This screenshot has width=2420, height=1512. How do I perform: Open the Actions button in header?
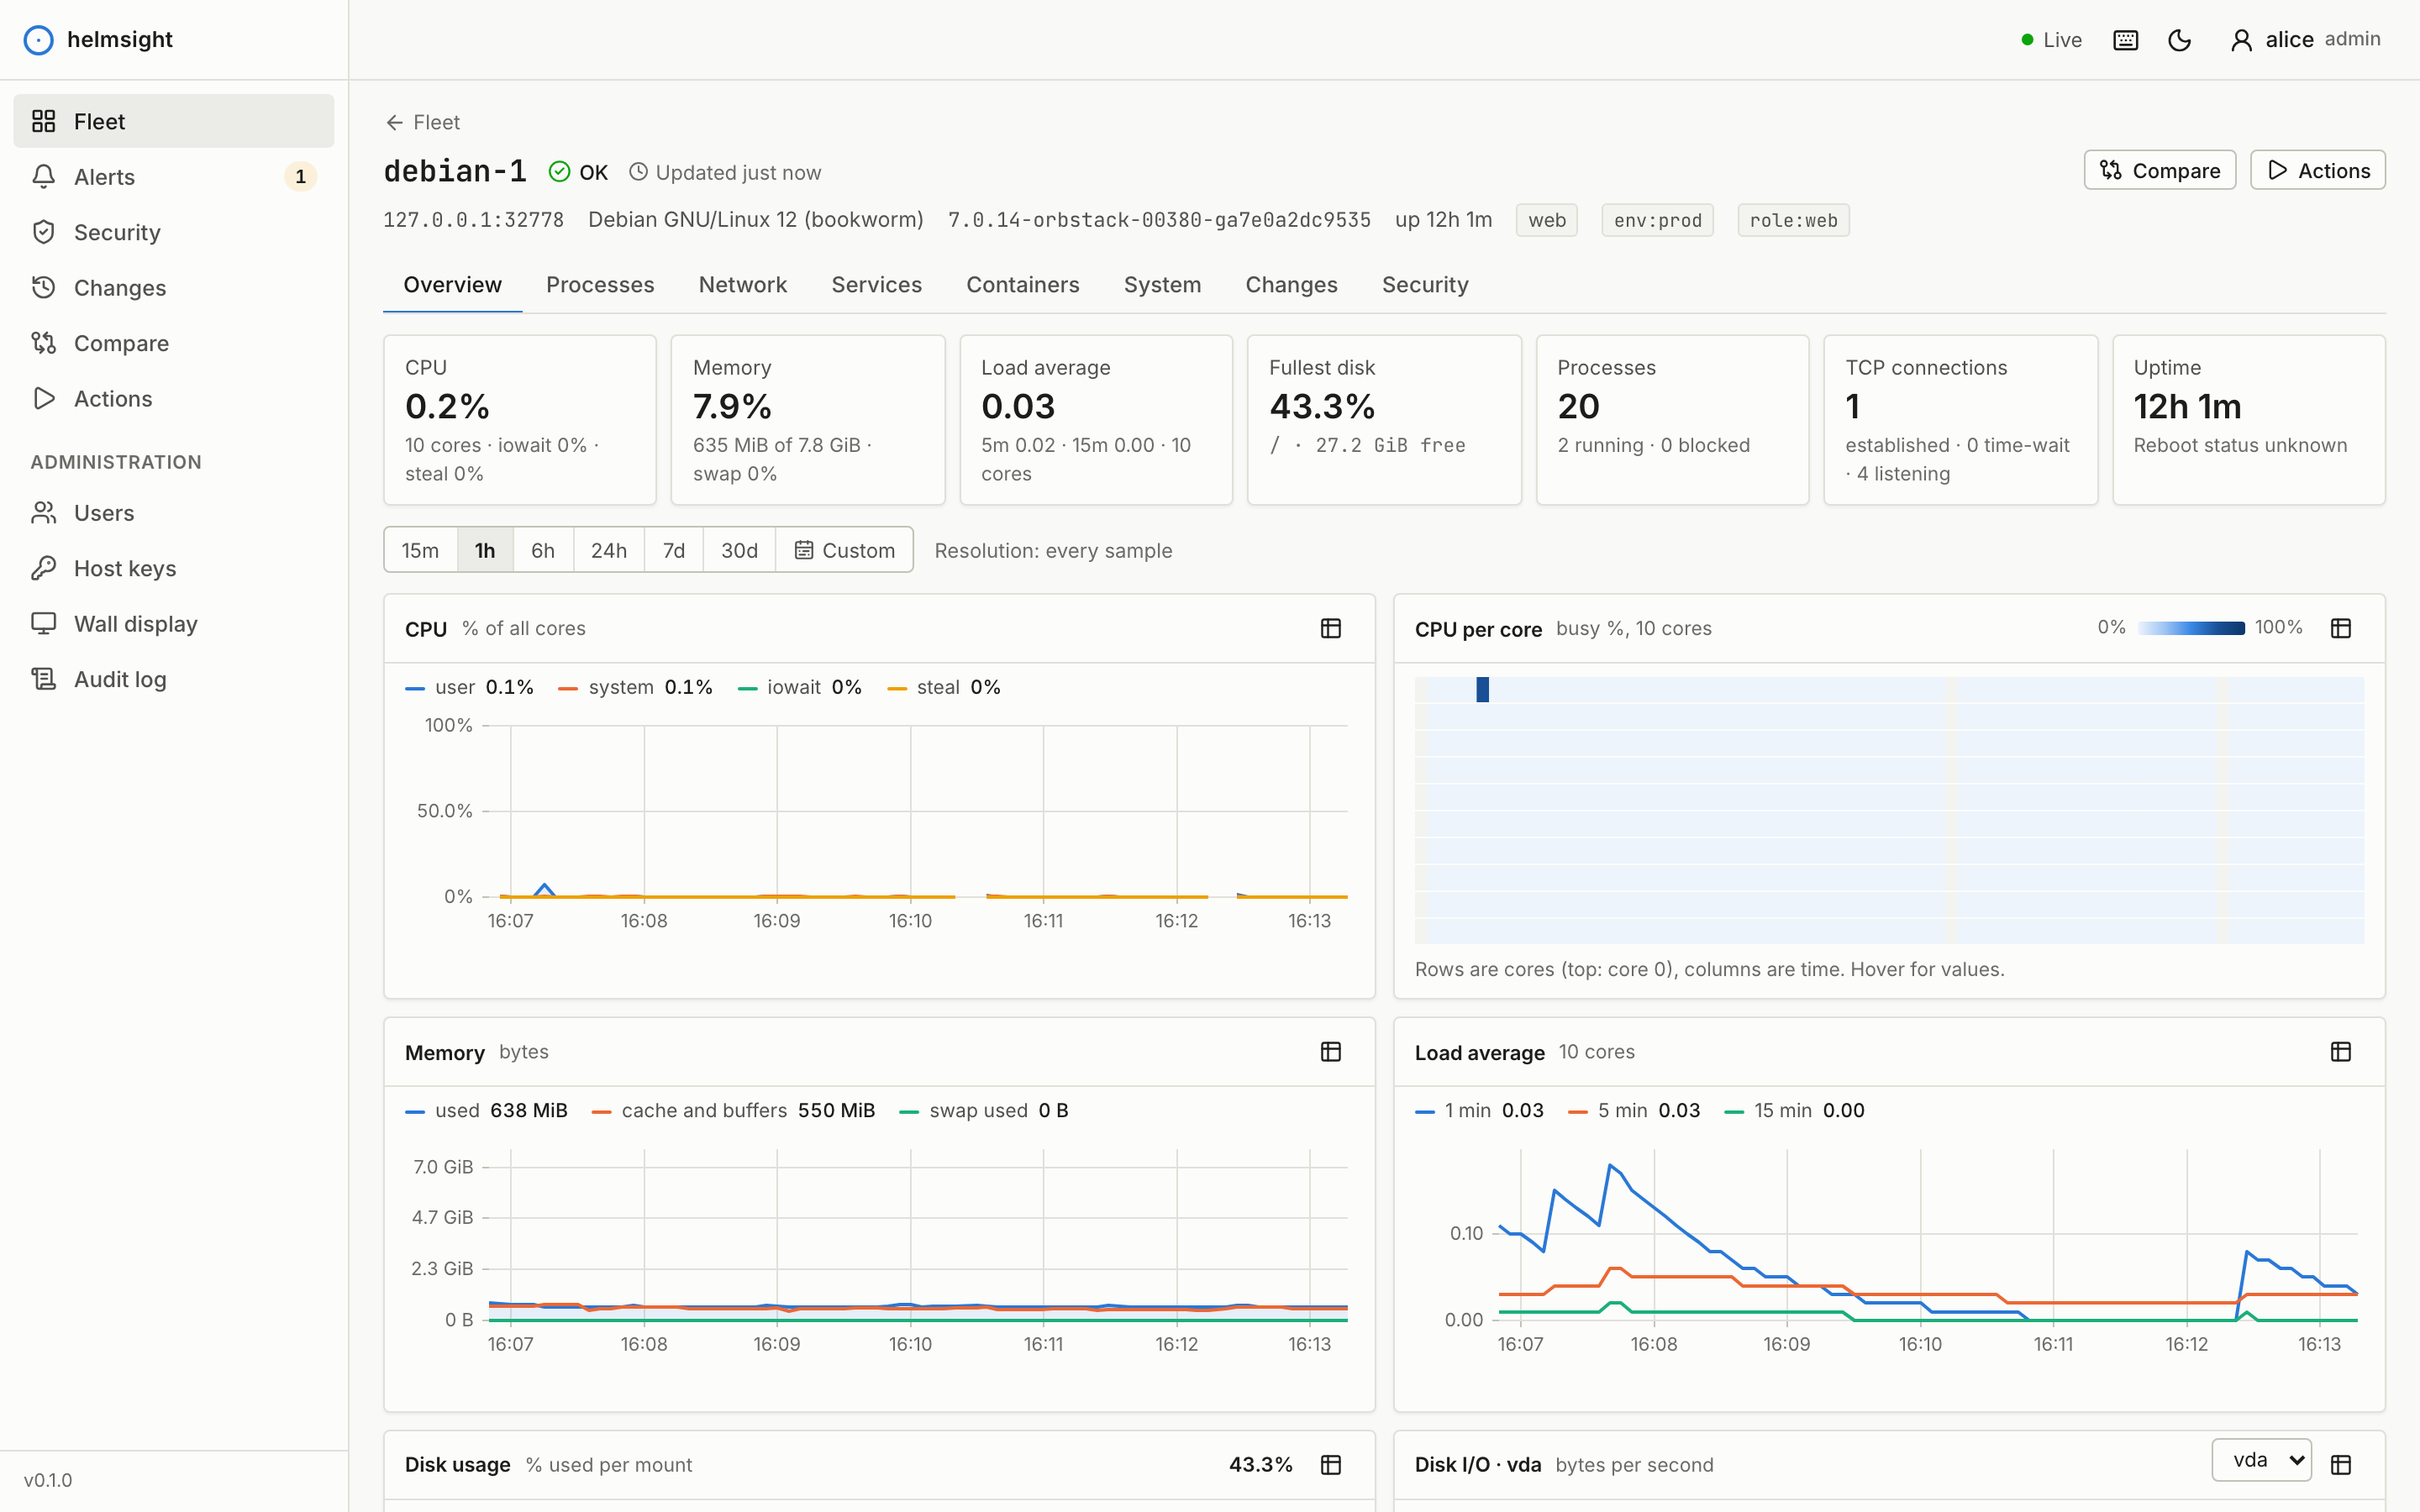2317,170
